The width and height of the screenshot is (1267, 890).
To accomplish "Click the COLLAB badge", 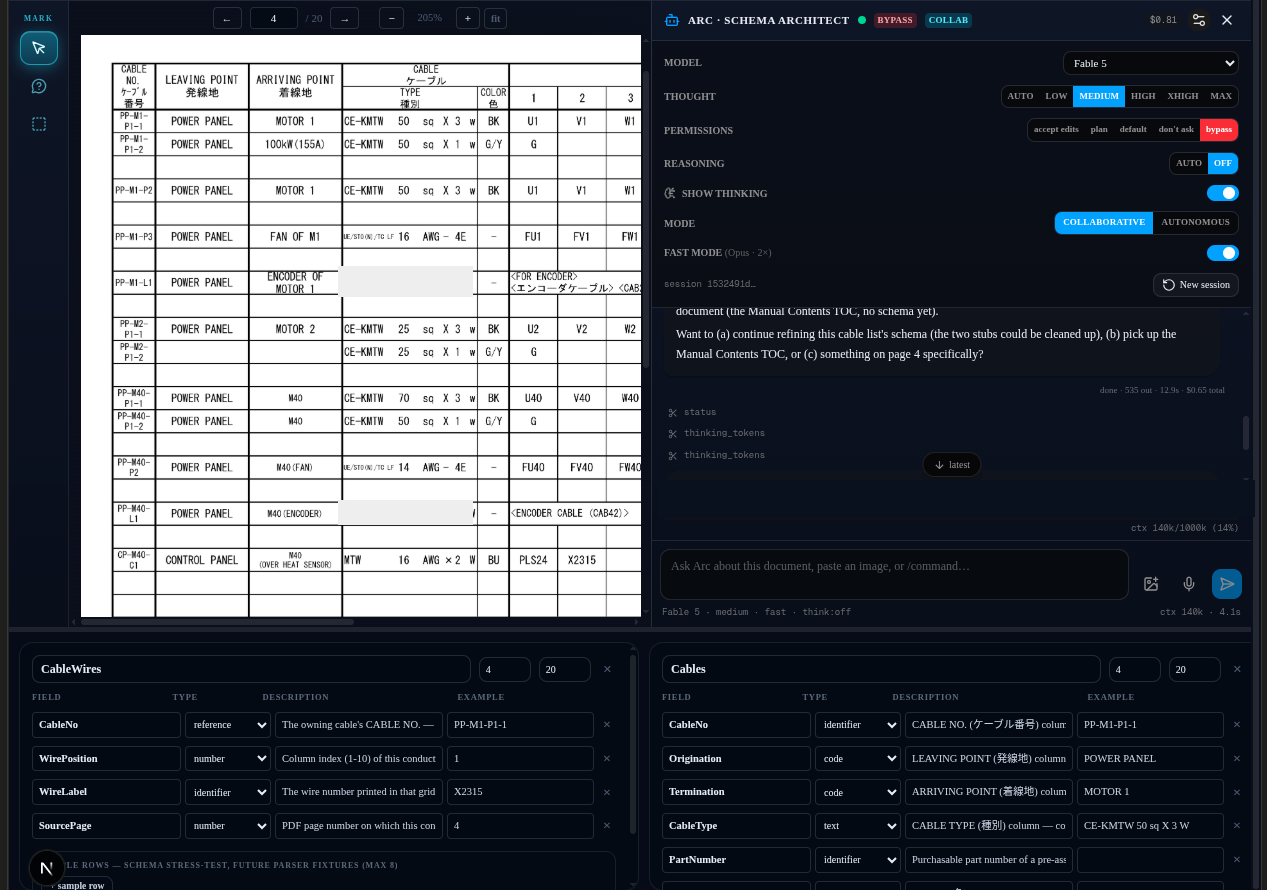I will [x=948, y=20].
